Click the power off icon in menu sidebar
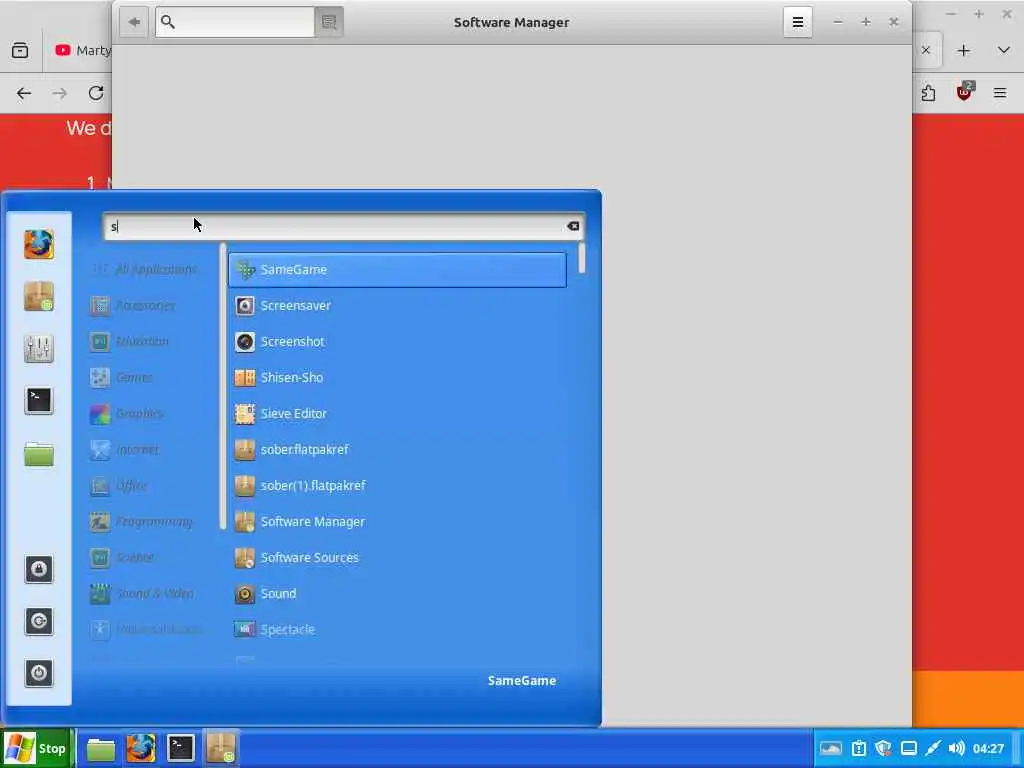 [x=39, y=673]
